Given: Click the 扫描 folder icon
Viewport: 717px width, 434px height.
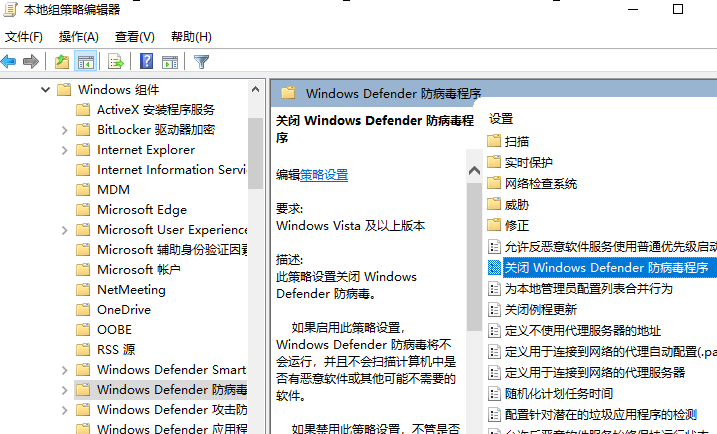Looking at the screenshot, I should coord(494,141).
